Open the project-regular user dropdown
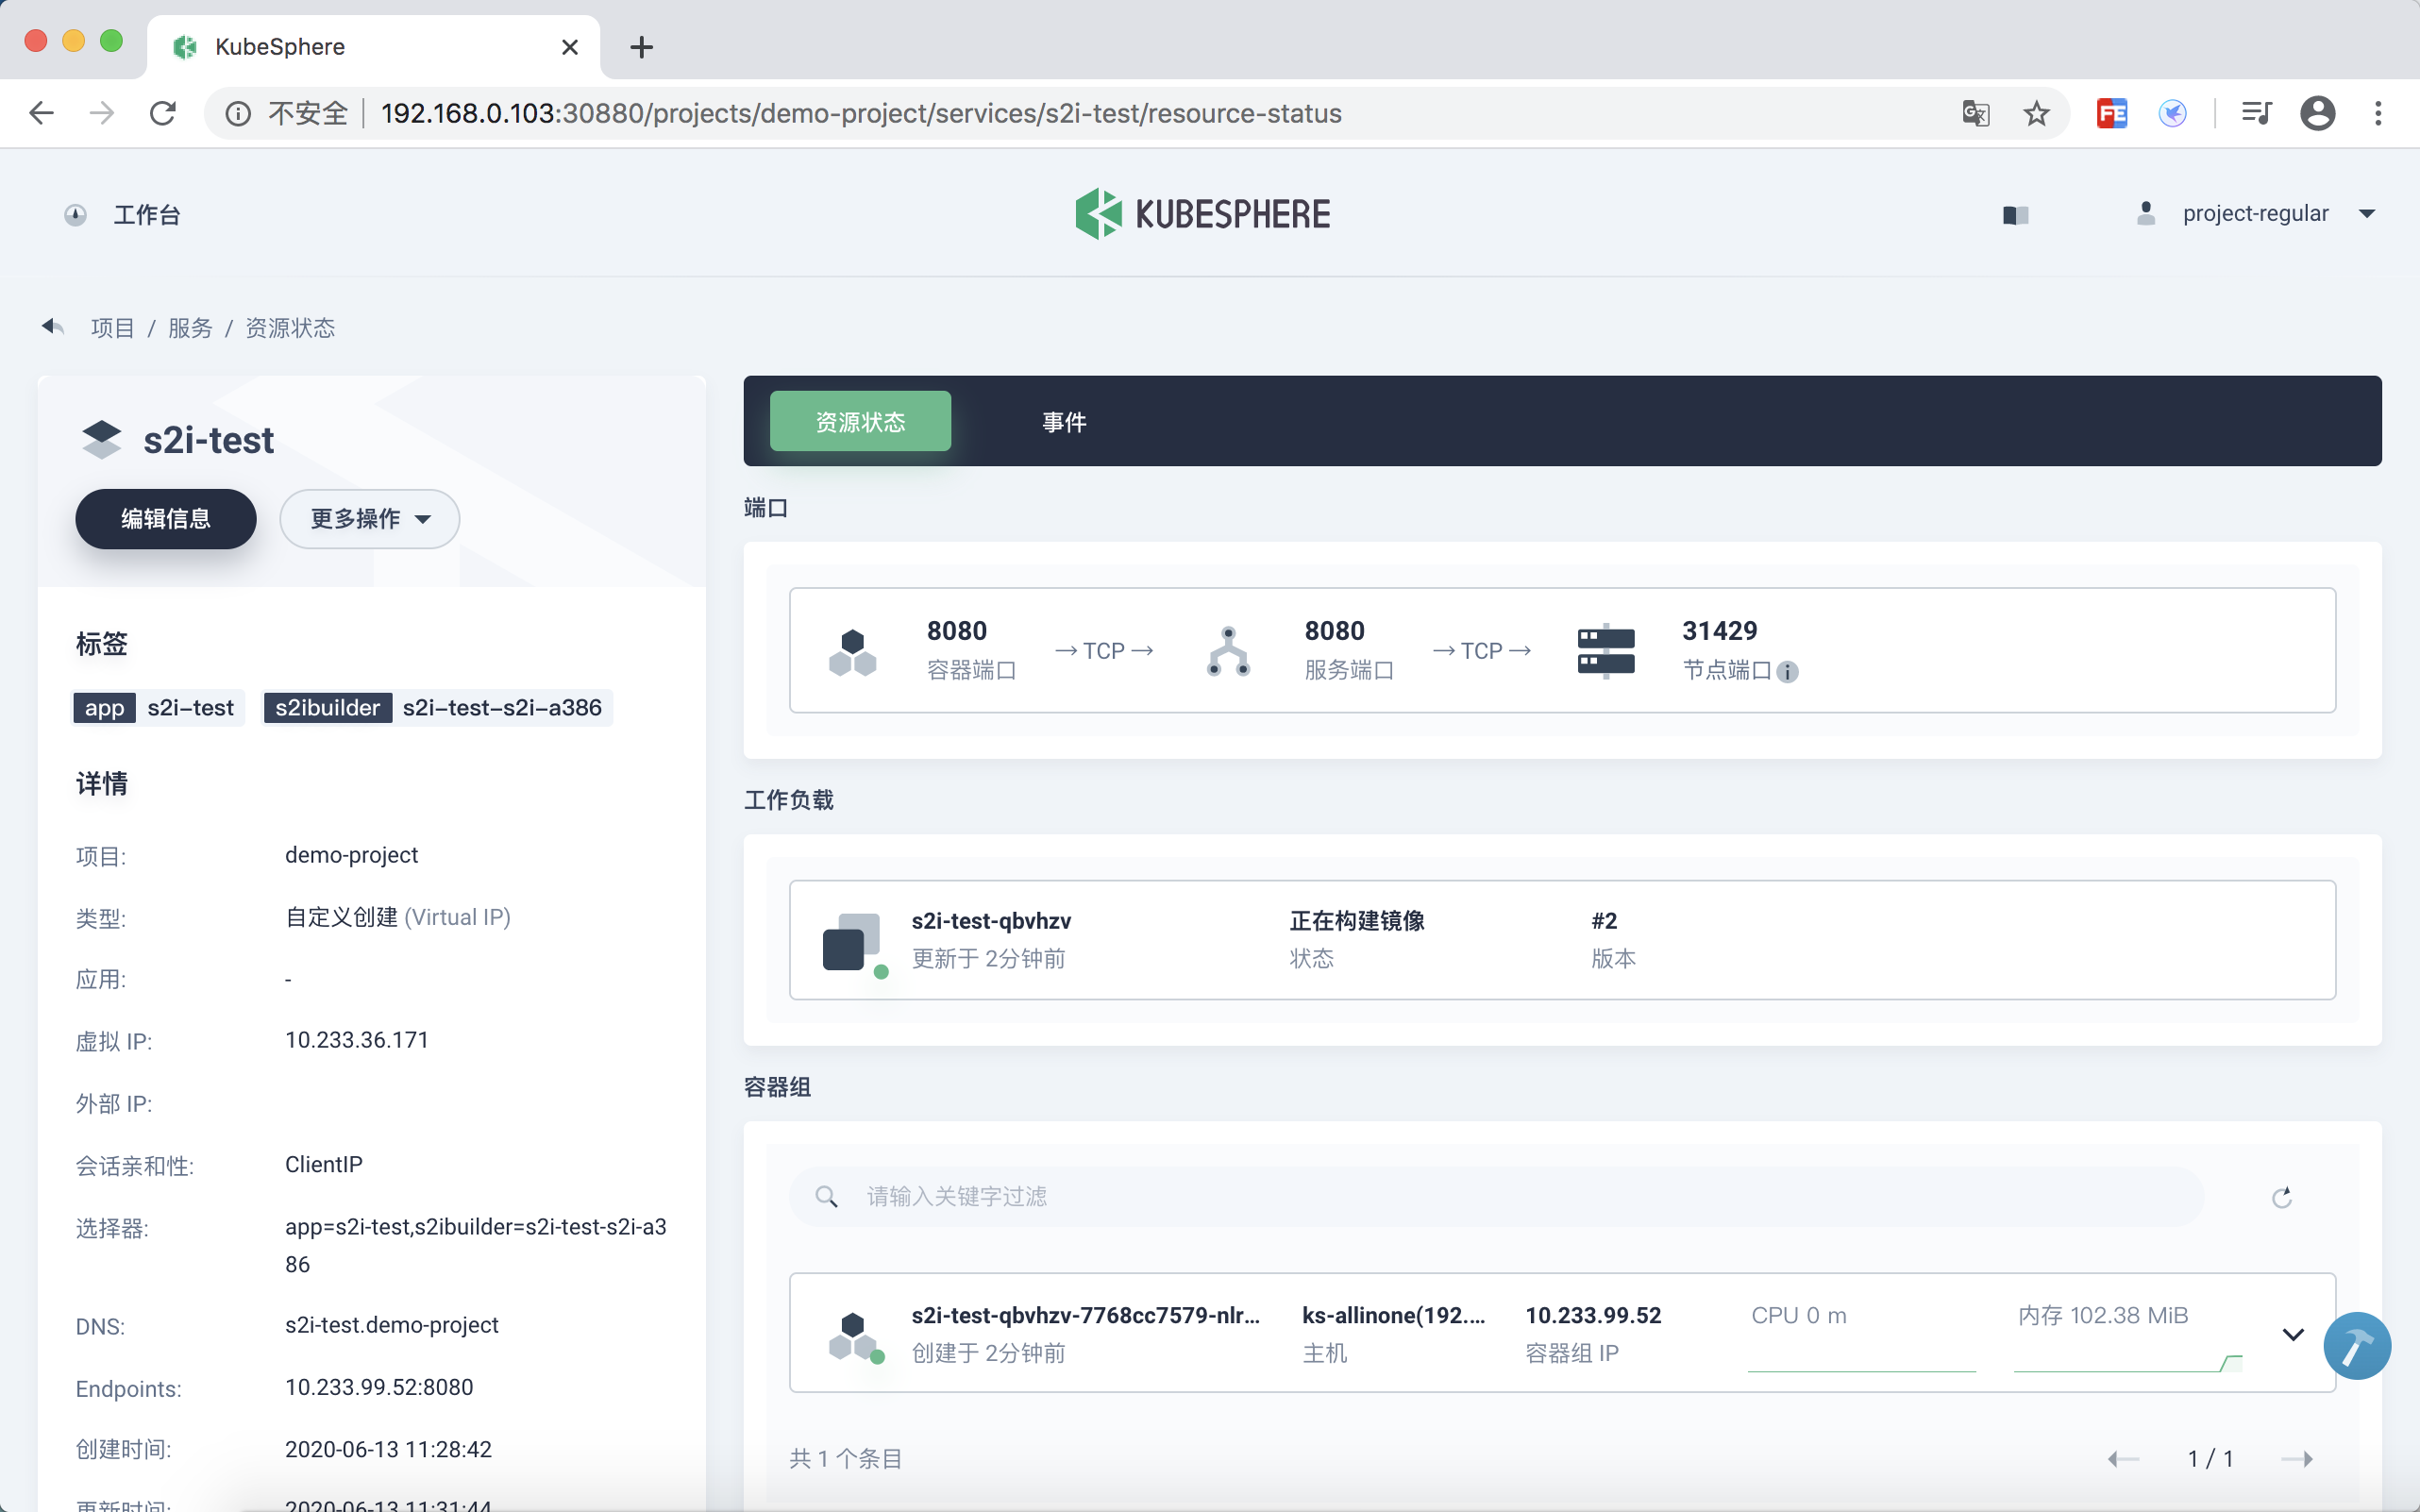 [2256, 214]
